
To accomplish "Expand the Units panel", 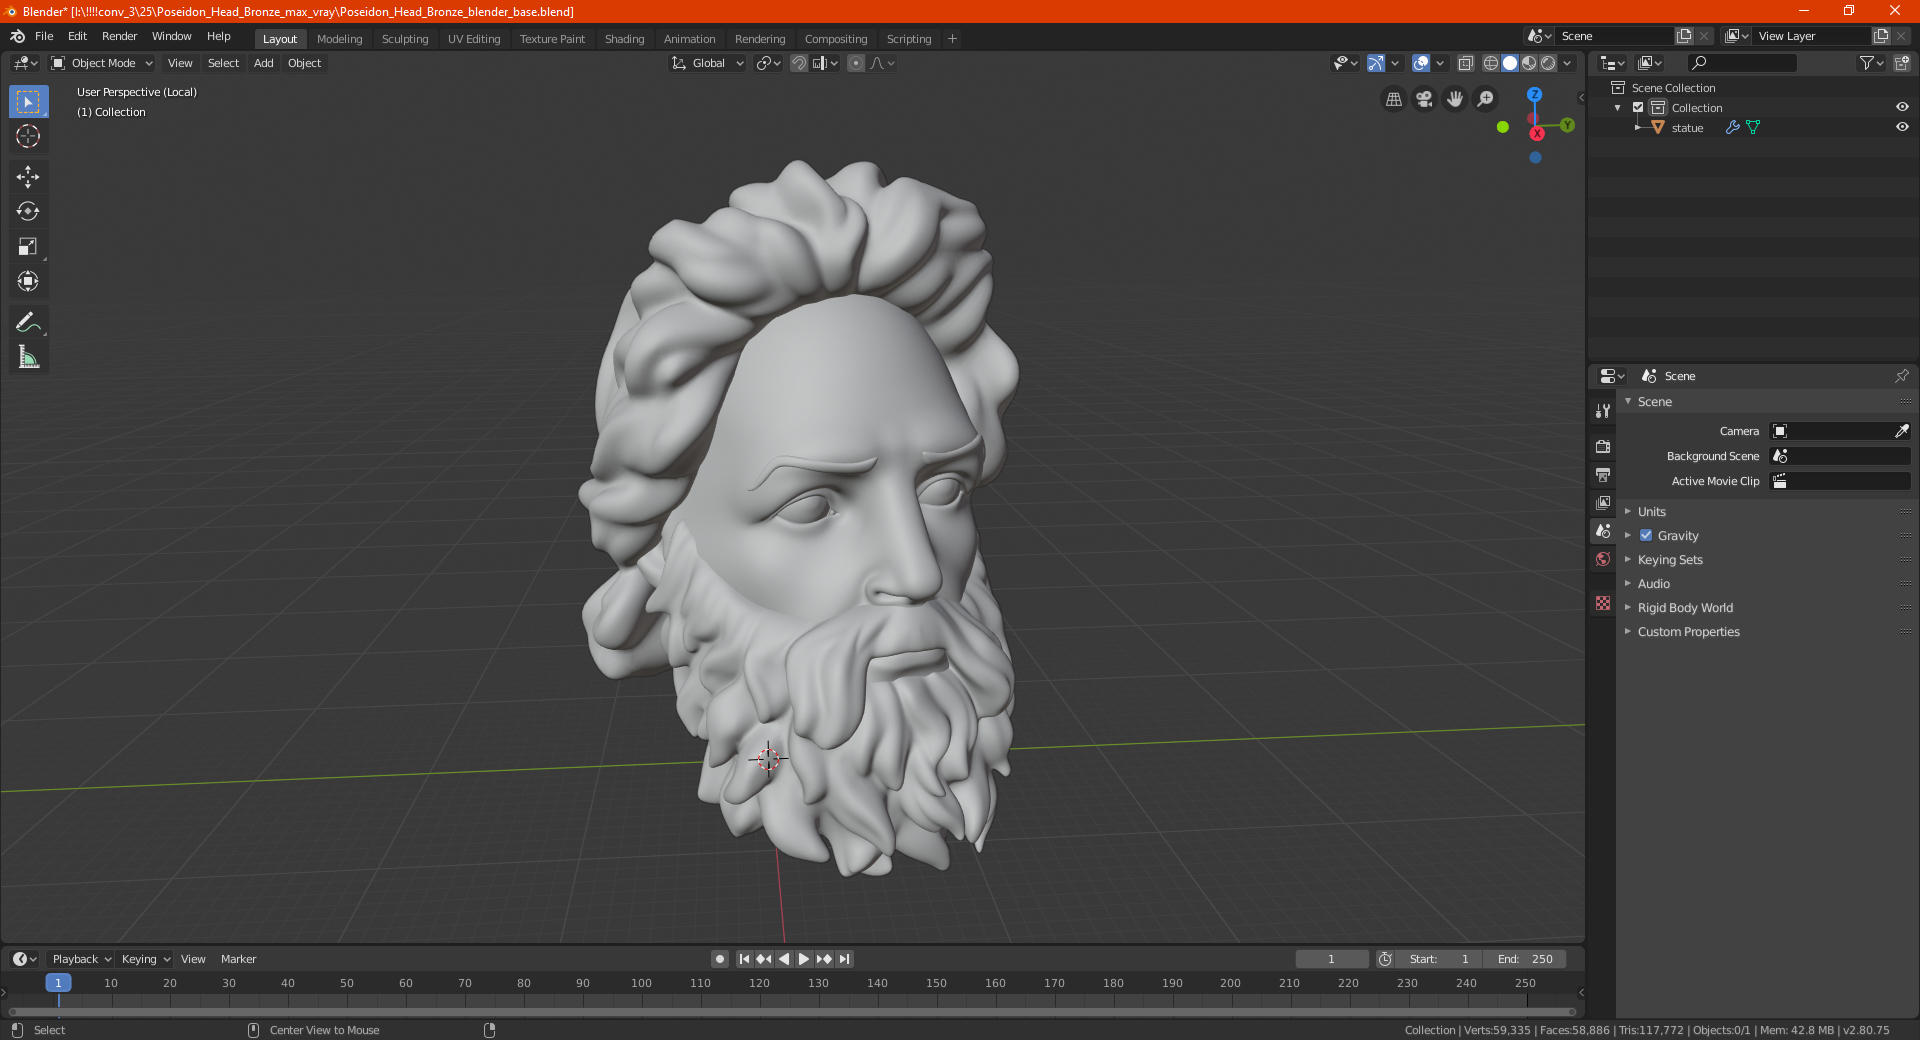I will click(1651, 512).
